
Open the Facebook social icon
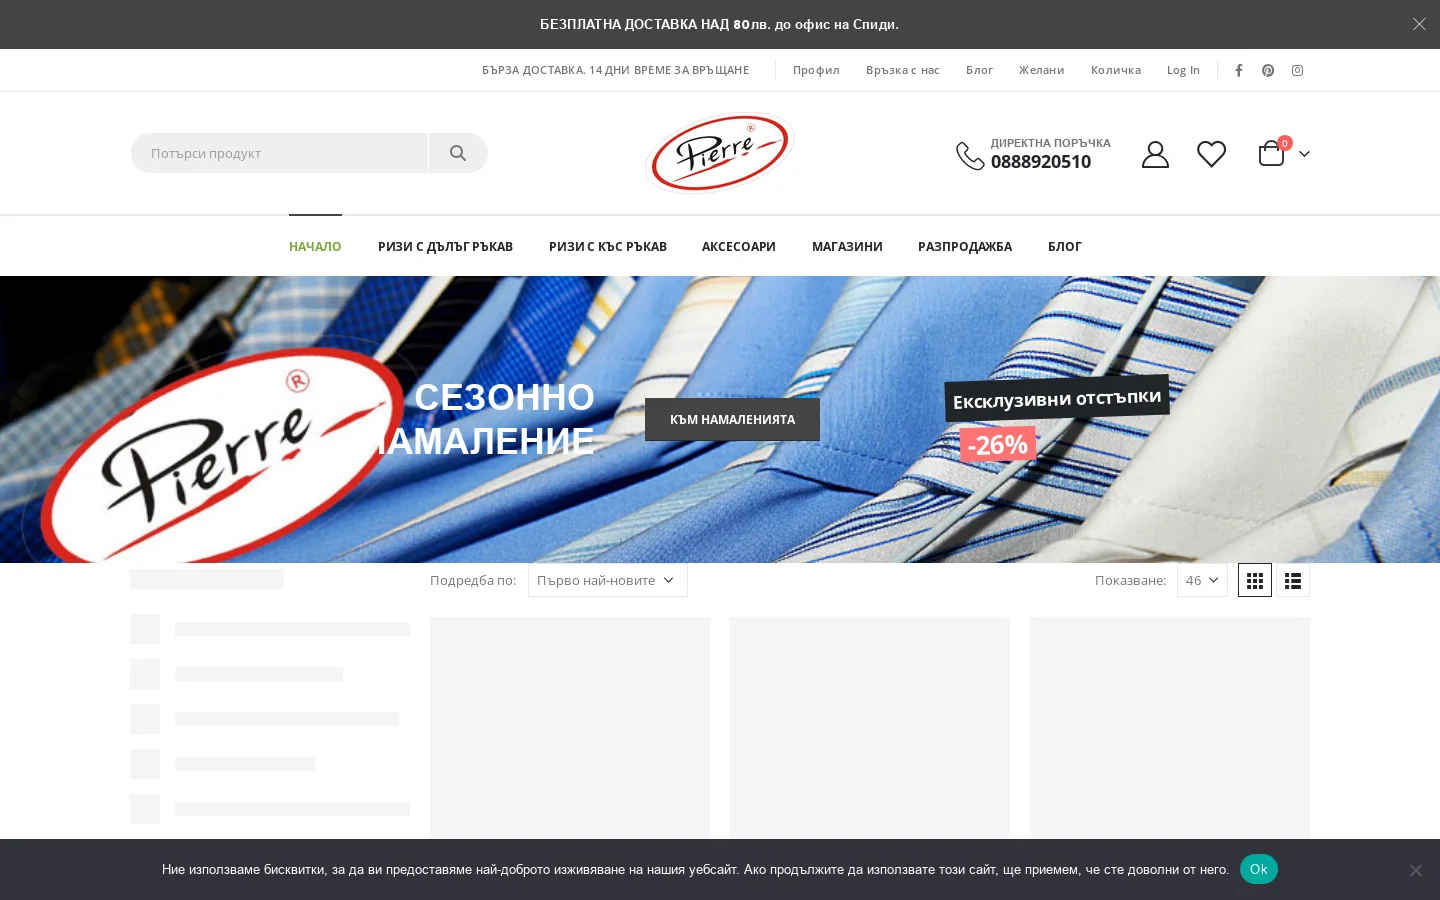coord(1239,70)
